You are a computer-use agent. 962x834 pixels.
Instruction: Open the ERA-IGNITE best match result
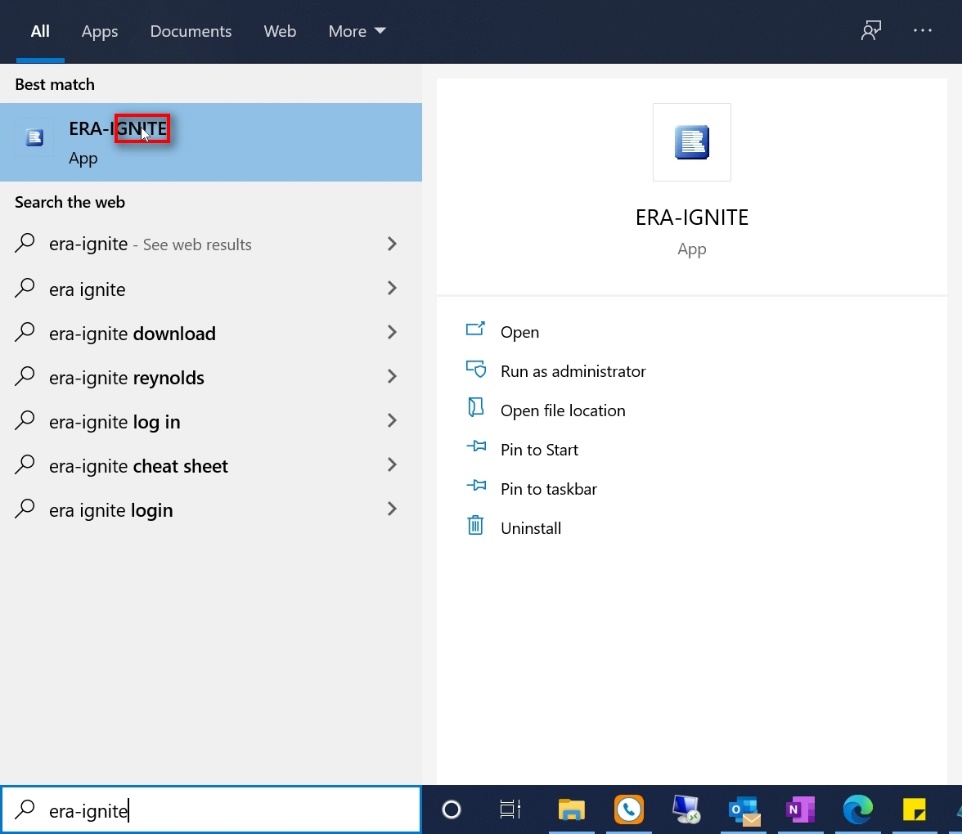pos(210,142)
